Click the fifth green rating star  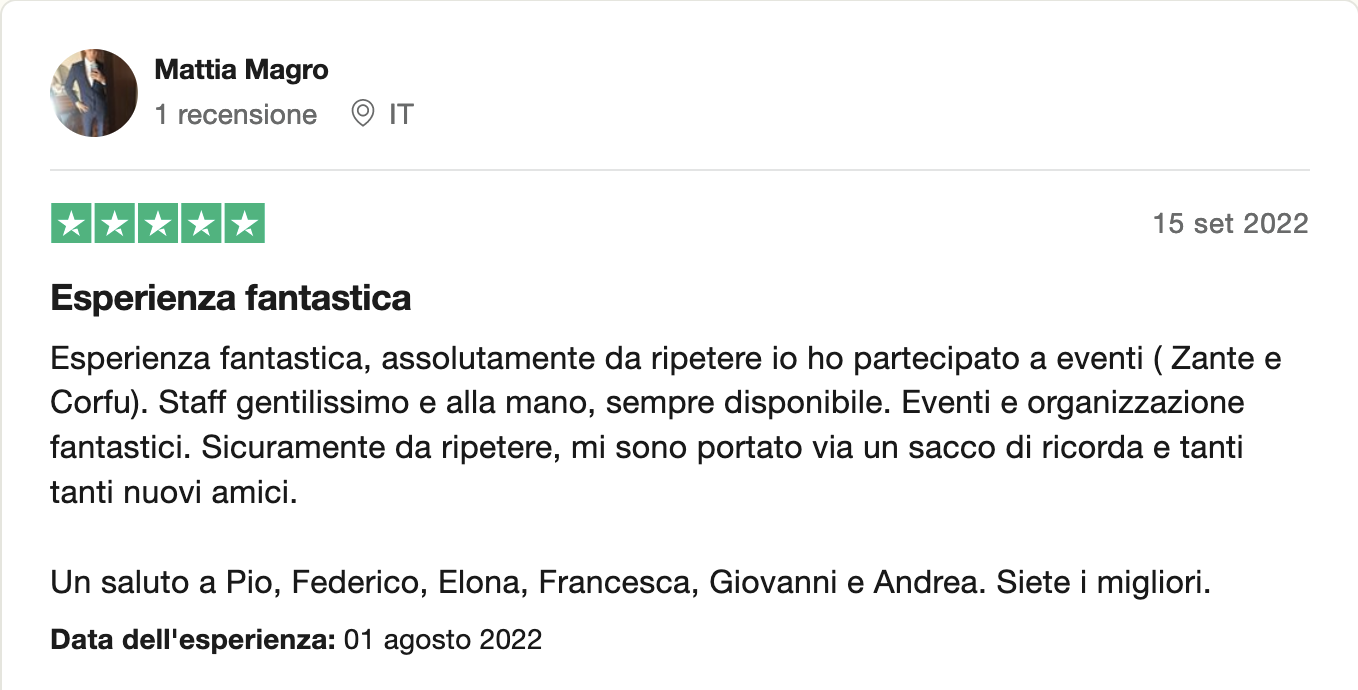click(x=244, y=224)
